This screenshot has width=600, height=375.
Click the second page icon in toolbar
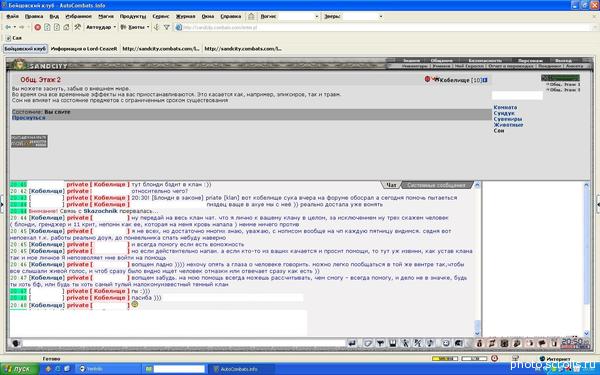pos(57,27)
